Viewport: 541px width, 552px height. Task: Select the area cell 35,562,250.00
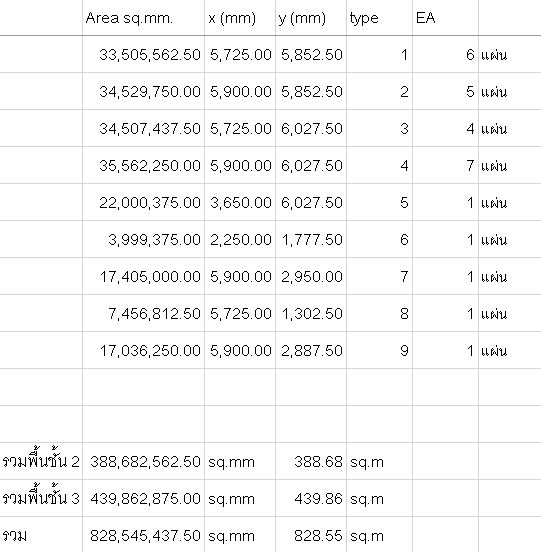click(144, 165)
